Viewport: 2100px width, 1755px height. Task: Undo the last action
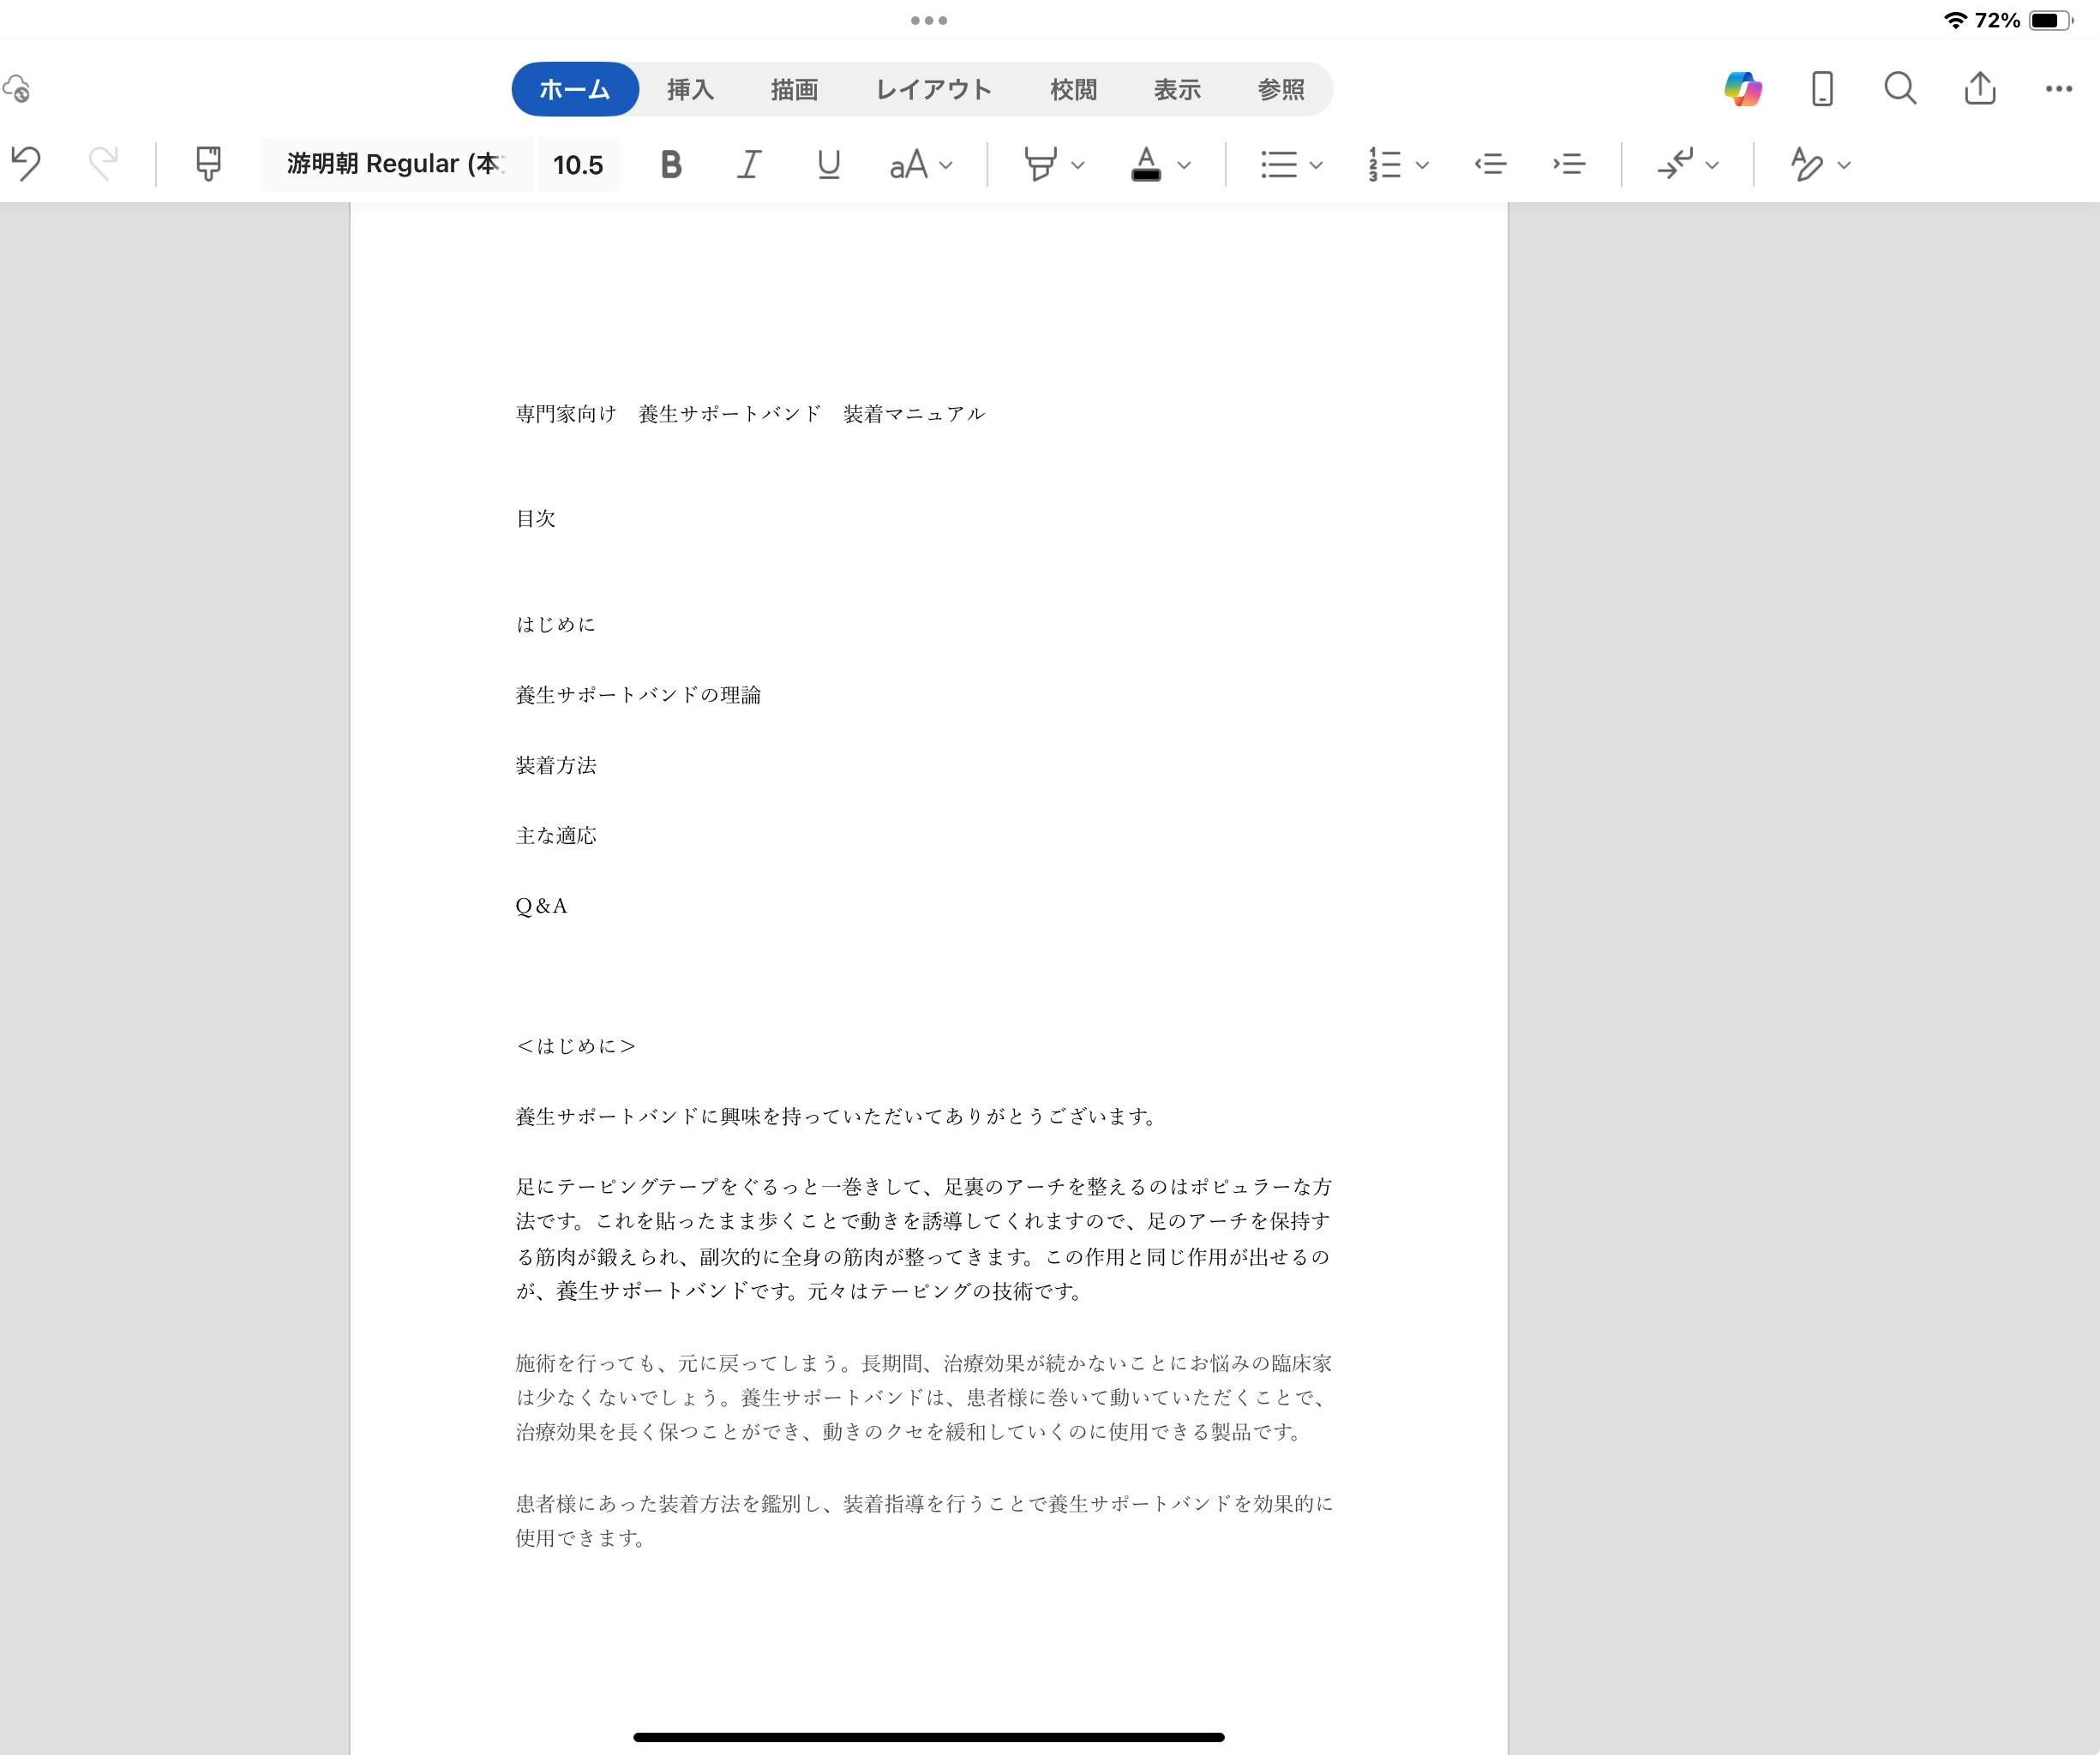[27, 163]
